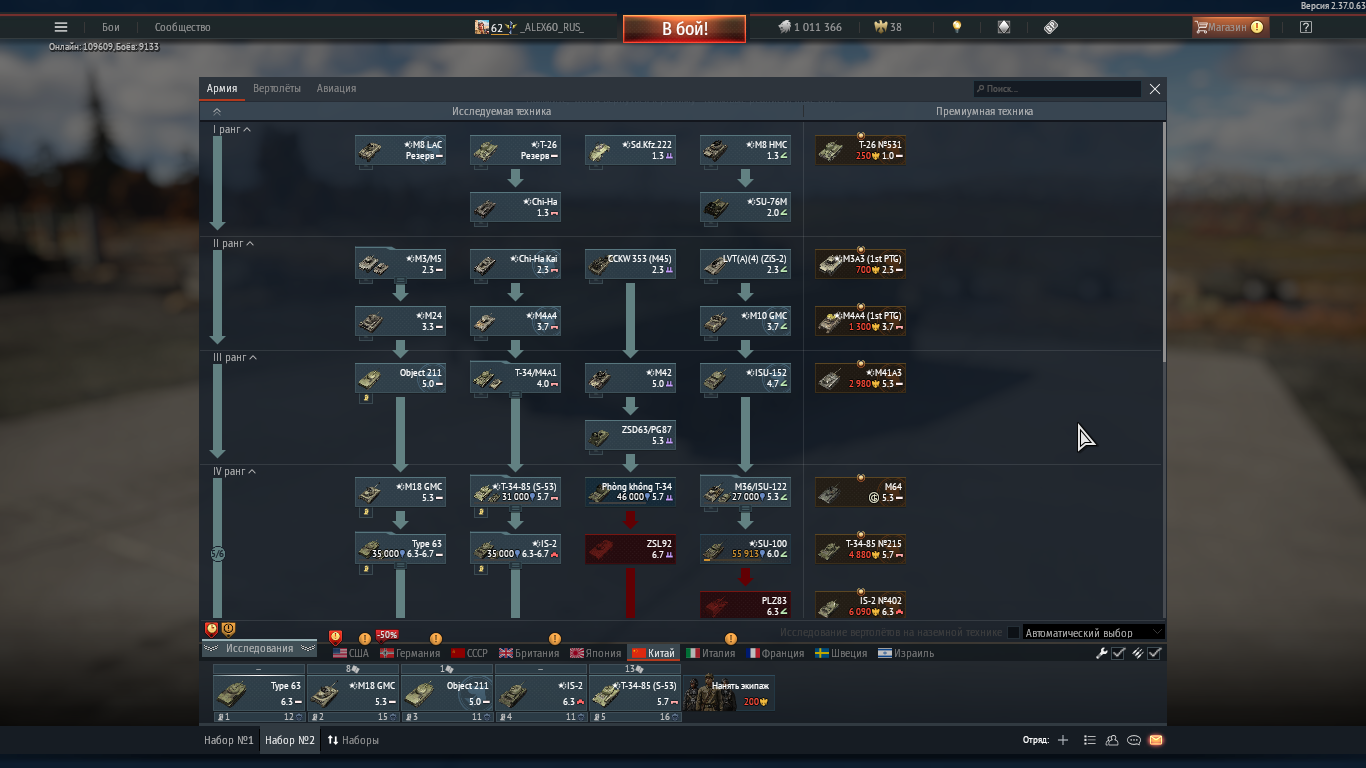The height and width of the screenshot is (768, 1366).
Task: Select the SU-76M vehicle card
Action: 745,207
